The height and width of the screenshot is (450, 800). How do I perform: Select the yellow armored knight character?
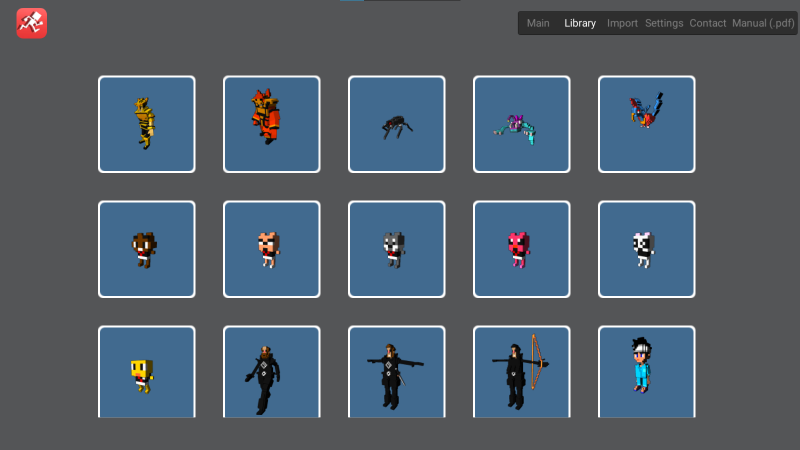(x=146, y=124)
